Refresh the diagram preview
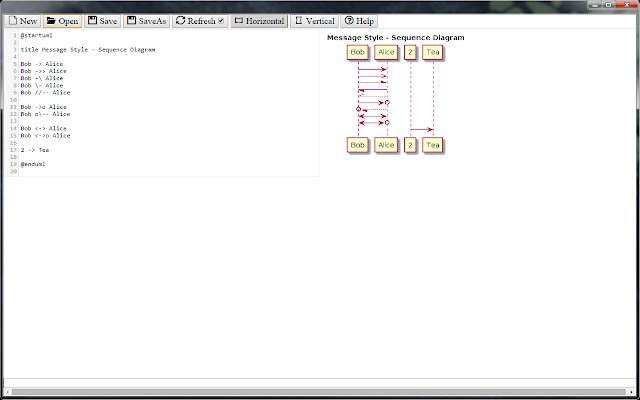This screenshot has height=400, width=640. [x=196, y=21]
